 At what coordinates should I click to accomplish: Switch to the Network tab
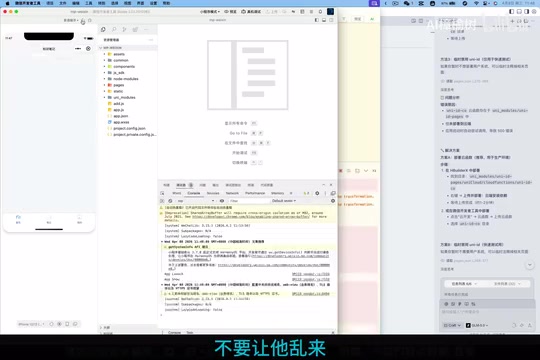point(232,193)
